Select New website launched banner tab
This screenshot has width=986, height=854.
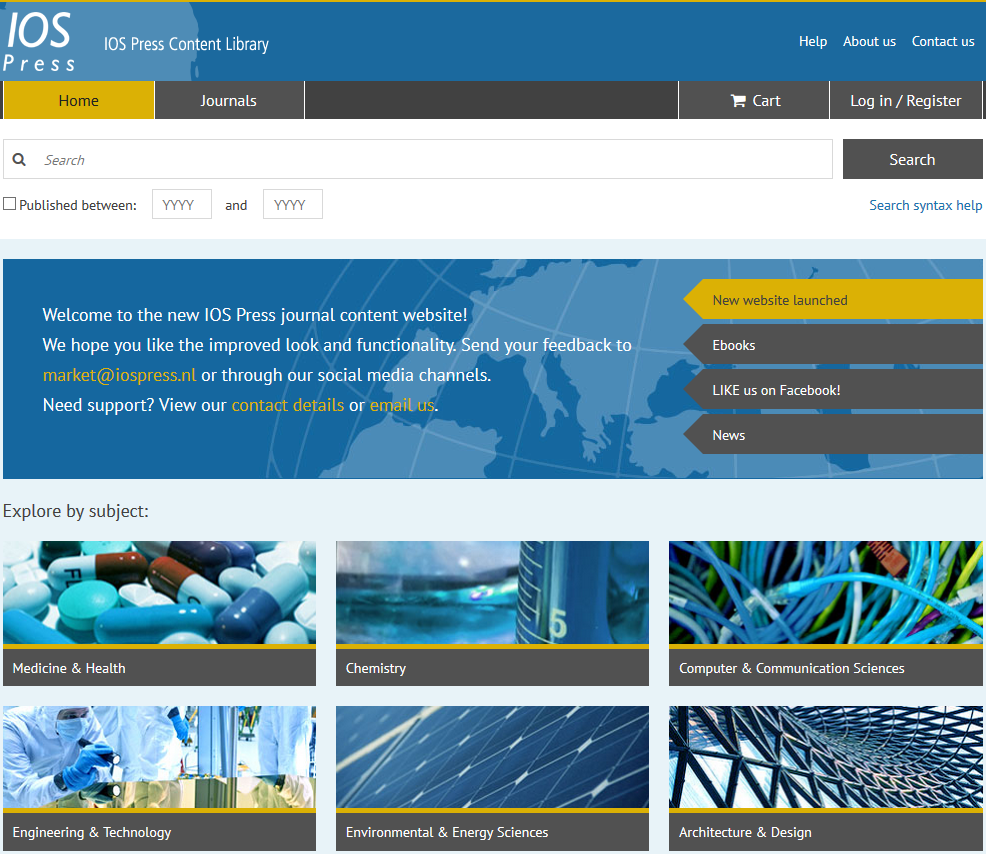click(833, 300)
